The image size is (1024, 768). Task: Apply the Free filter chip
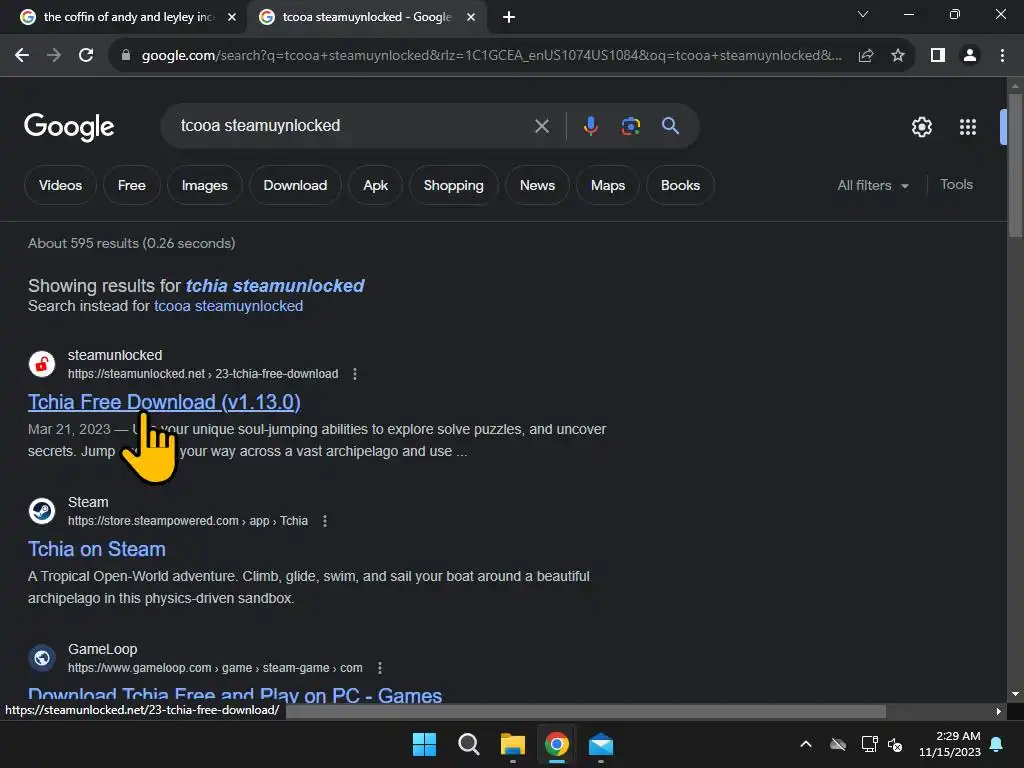click(131, 185)
